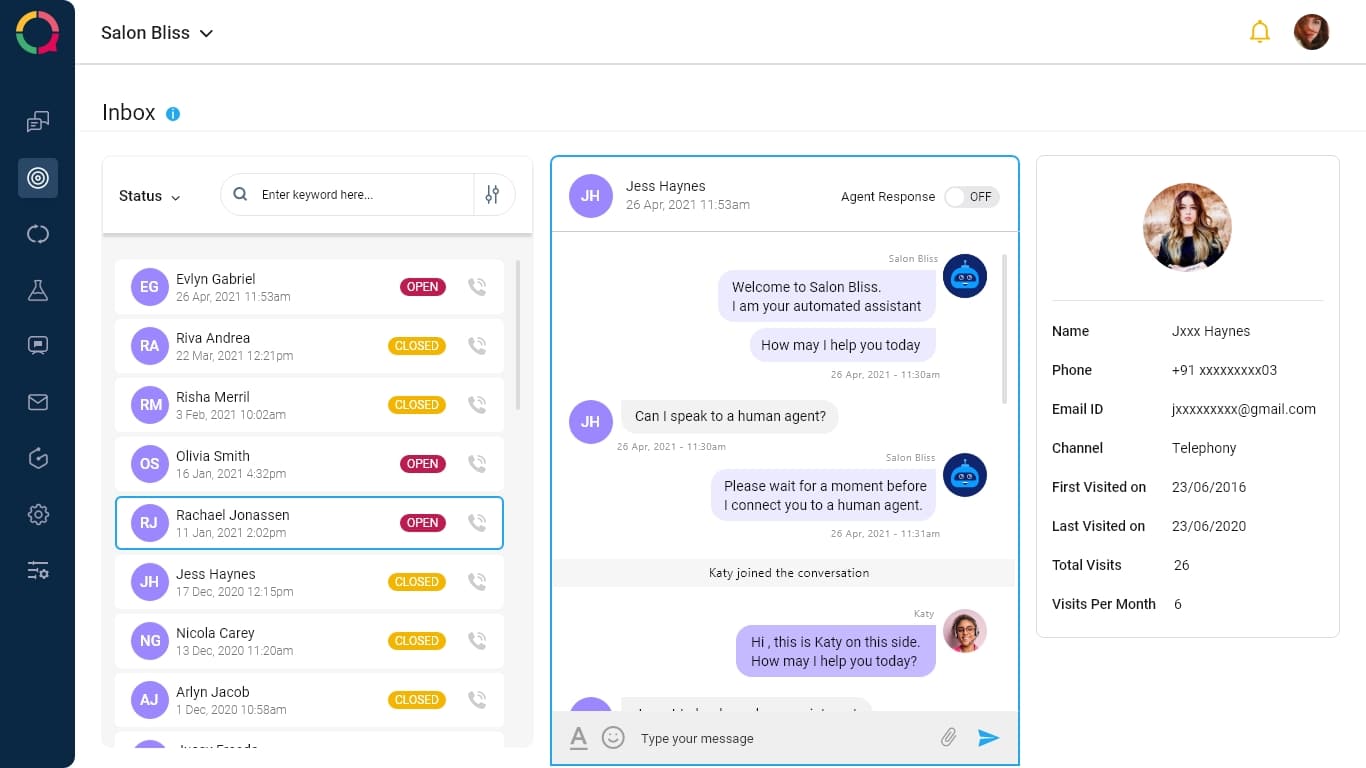The image size is (1366, 768).
Task: Open the lab flask icon in sidebar
Action: point(38,290)
